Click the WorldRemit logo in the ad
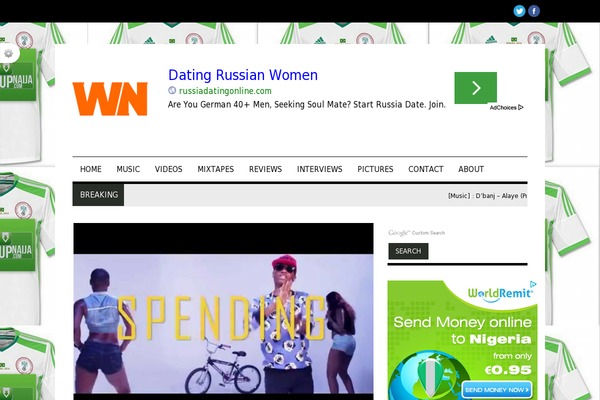The height and width of the screenshot is (400, 600). click(x=499, y=294)
